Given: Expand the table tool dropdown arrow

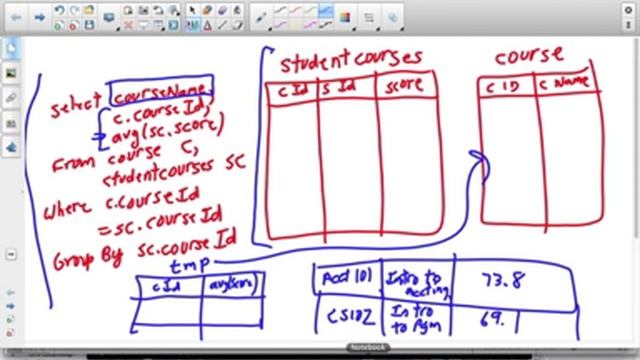Looking at the screenshot, I should coord(164,29).
